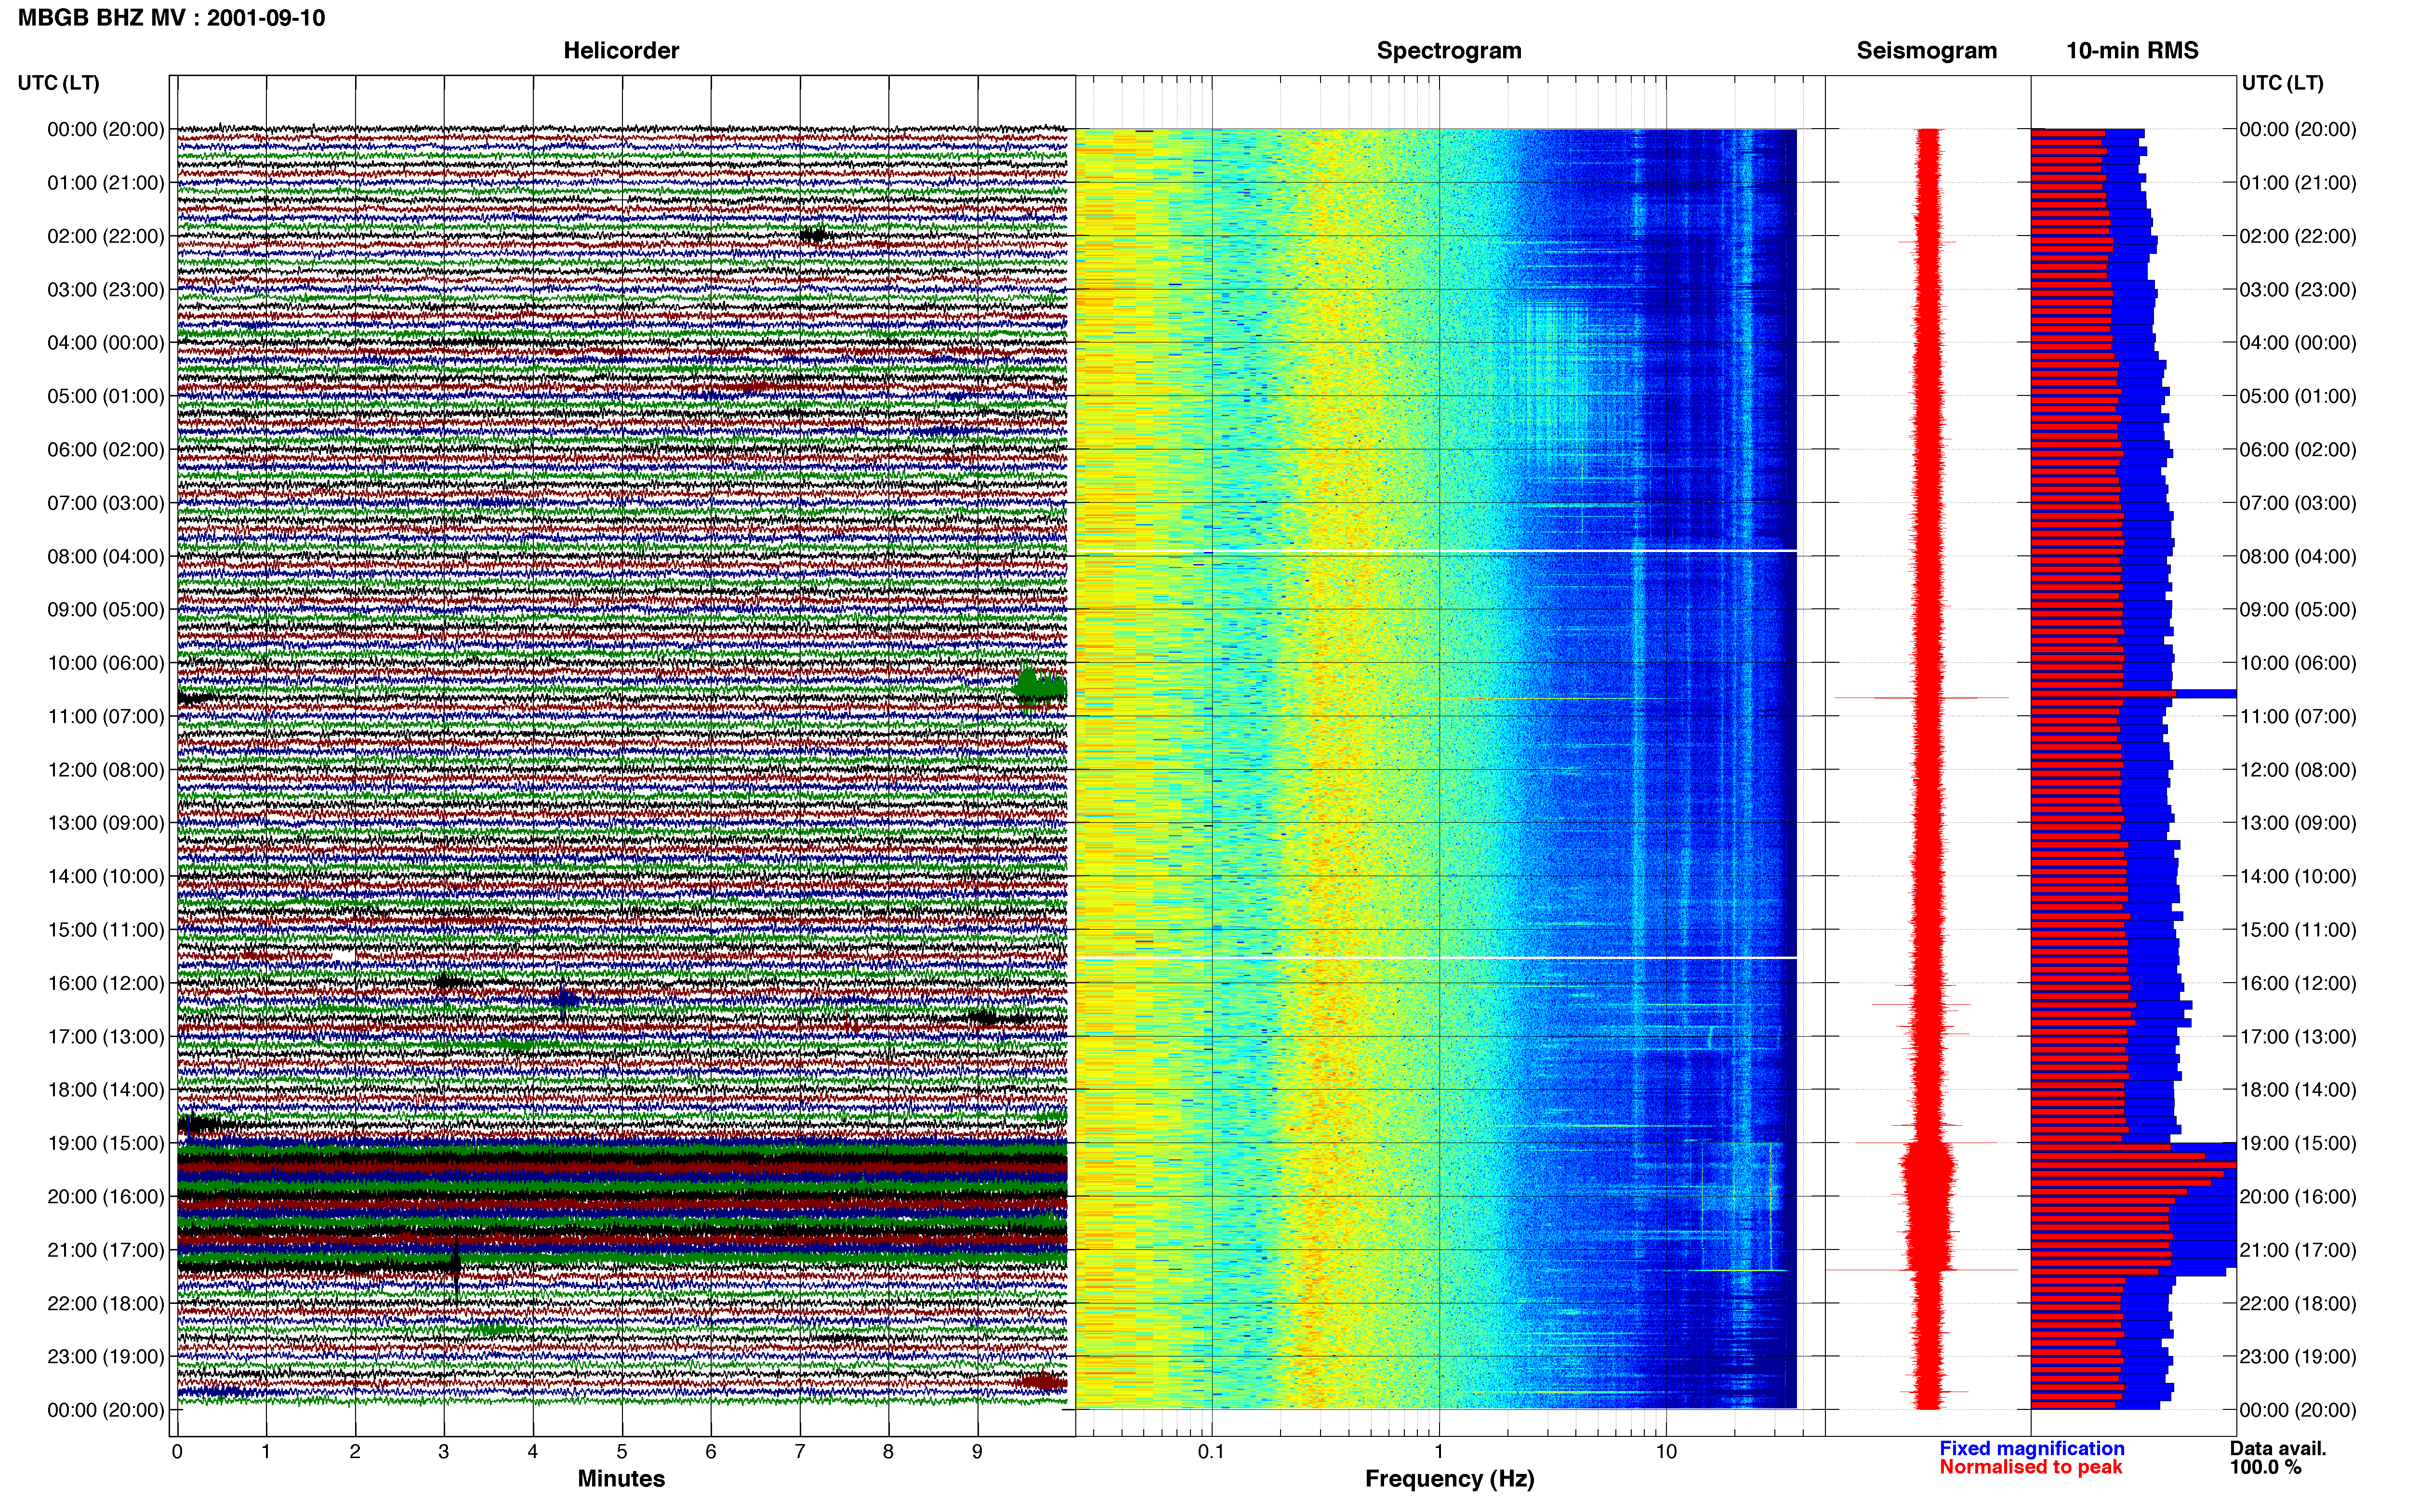This screenshot has width=2418, height=1512.
Task: Click the right time label '19:00 (15:00)'
Action: (x=2298, y=1143)
